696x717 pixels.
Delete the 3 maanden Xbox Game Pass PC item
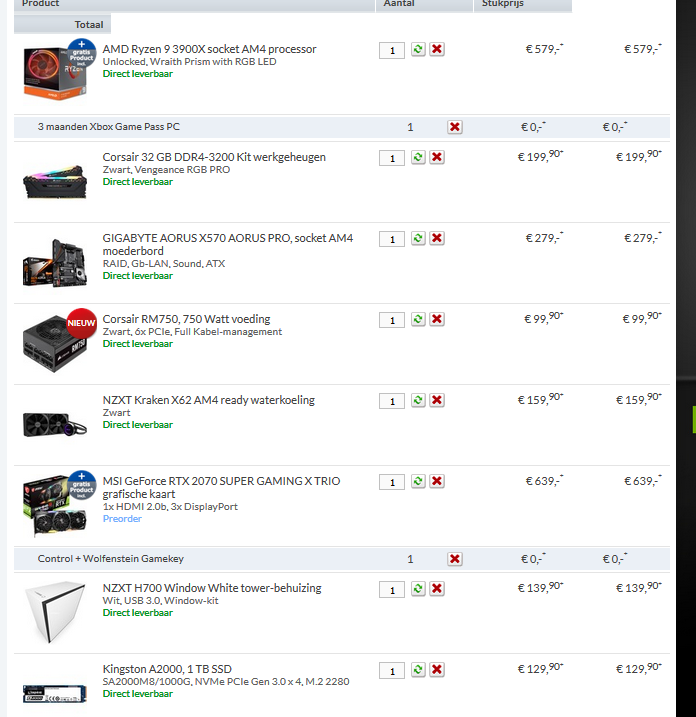pyautogui.click(x=455, y=127)
